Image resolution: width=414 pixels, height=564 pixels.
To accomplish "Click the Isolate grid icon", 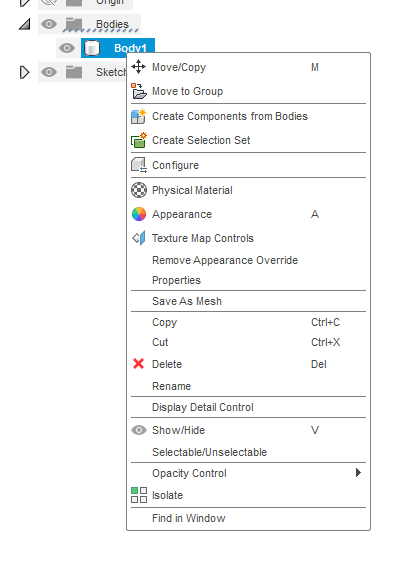I will pos(138,495).
